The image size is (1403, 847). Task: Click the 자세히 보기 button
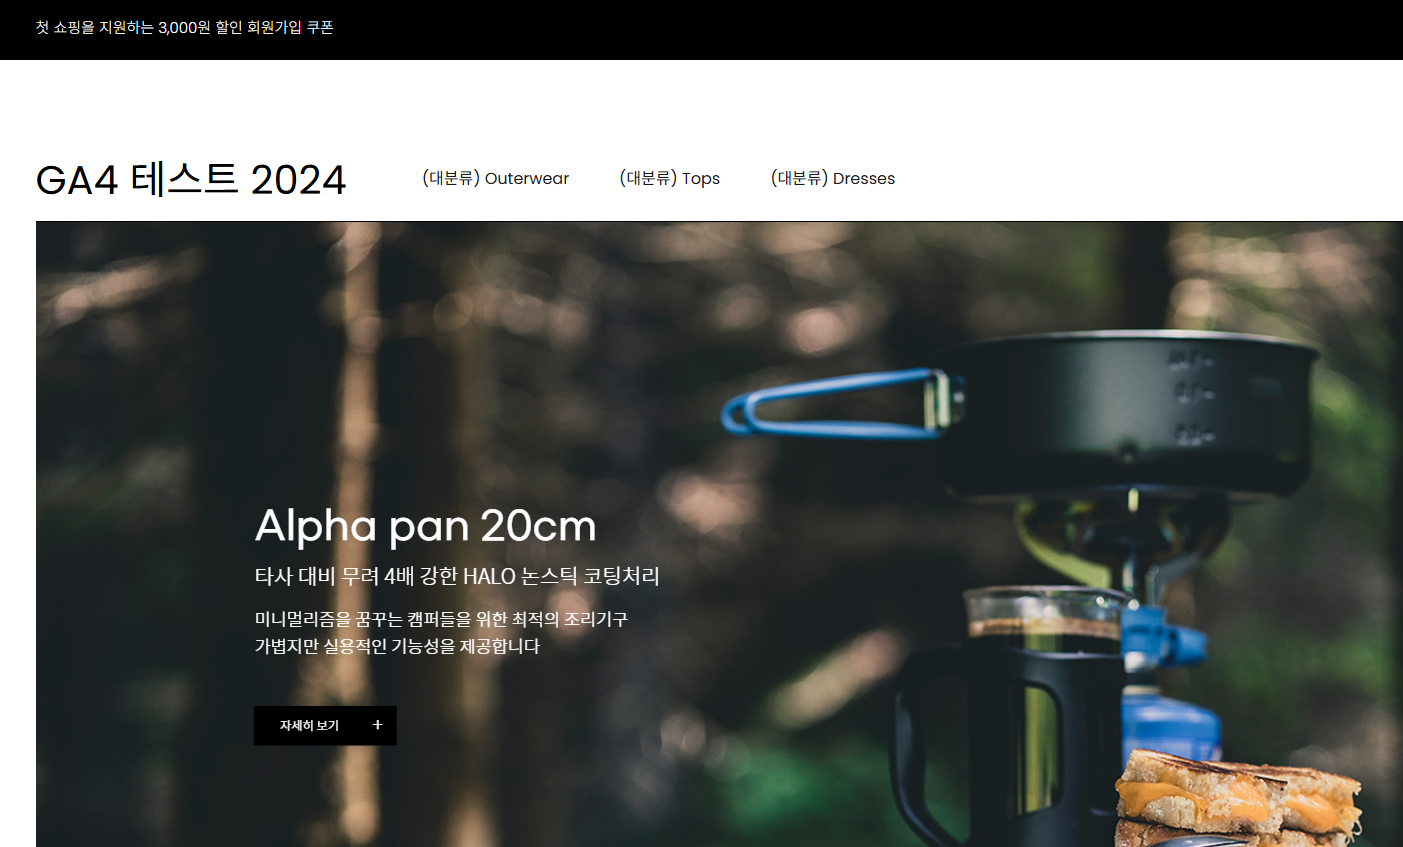[325, 725]
